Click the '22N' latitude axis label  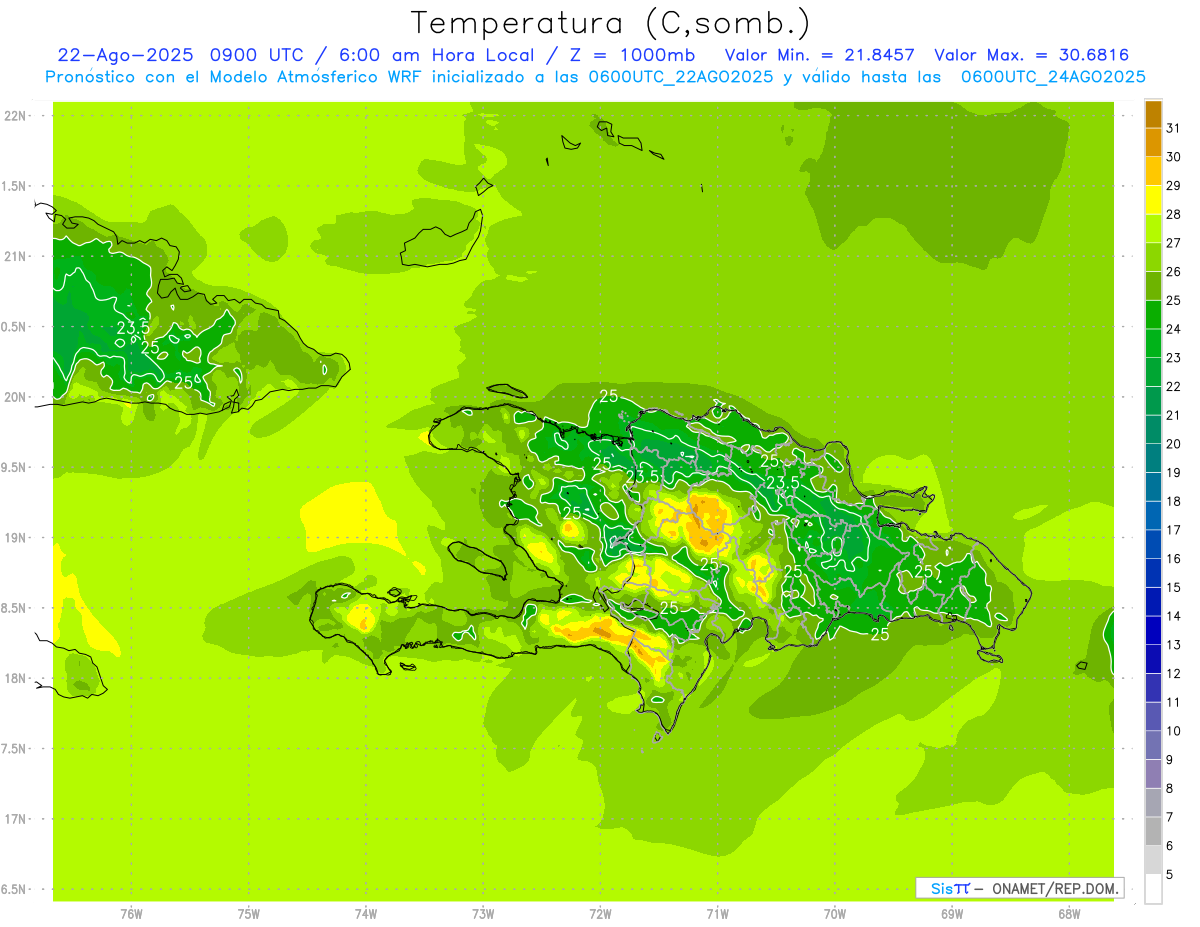pos(15,115)
